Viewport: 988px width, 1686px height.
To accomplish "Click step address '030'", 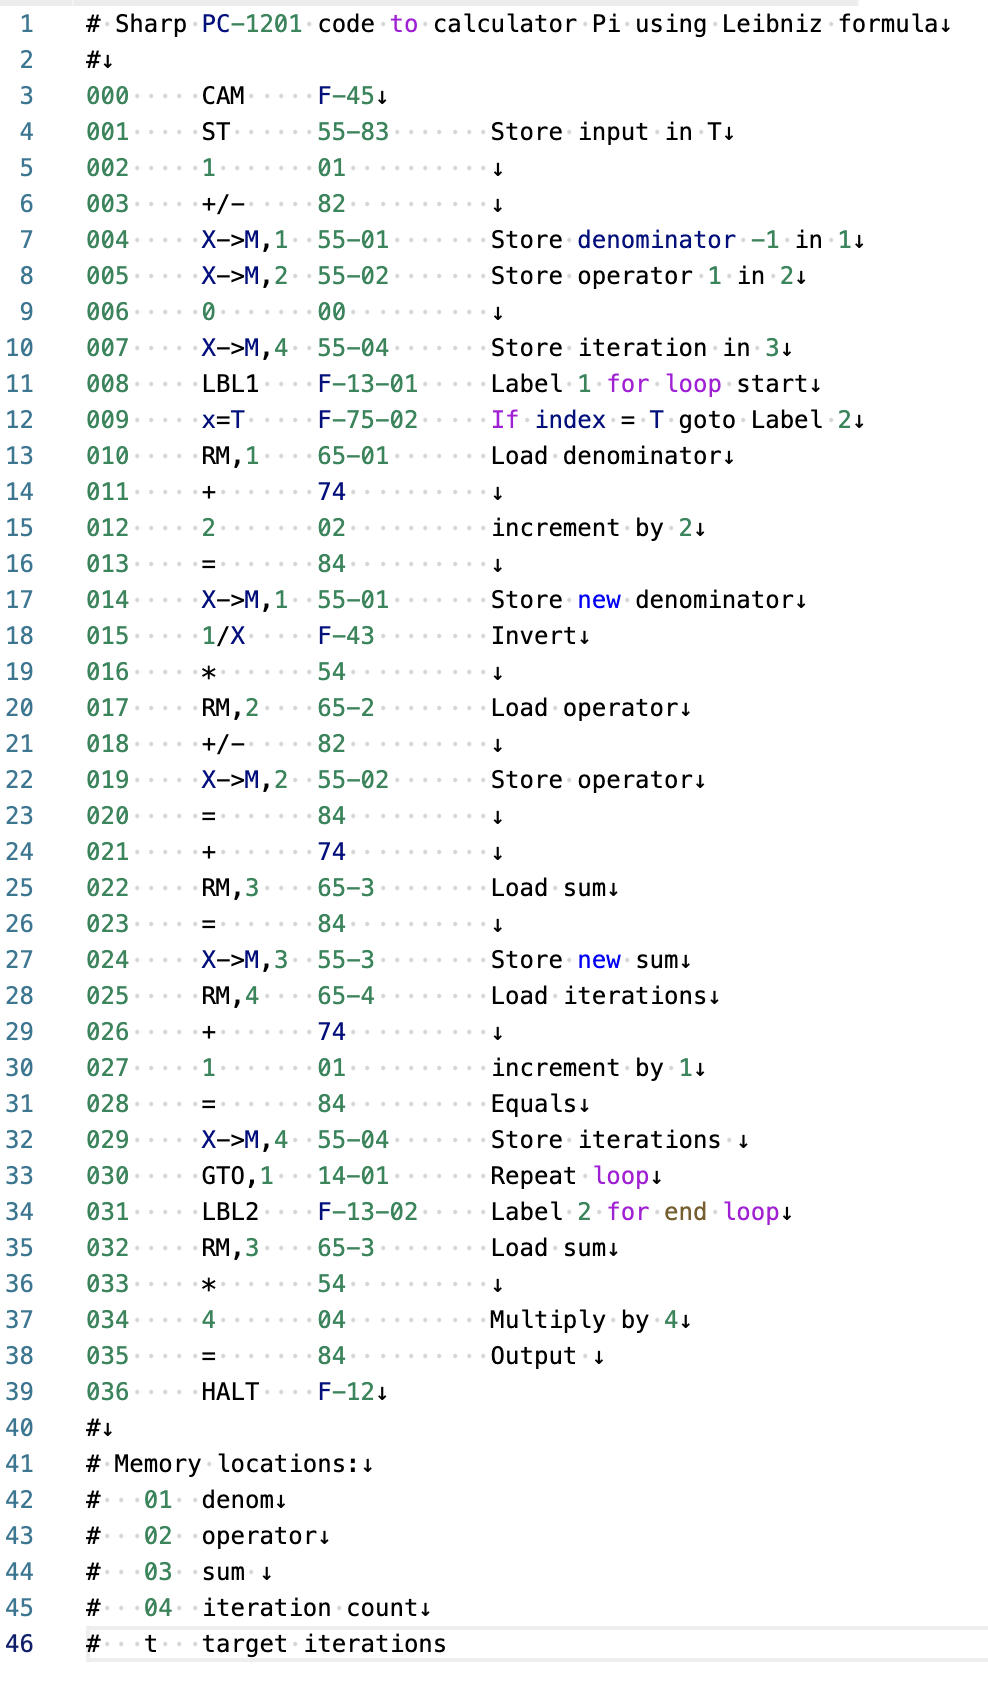I will (107, 1176).
